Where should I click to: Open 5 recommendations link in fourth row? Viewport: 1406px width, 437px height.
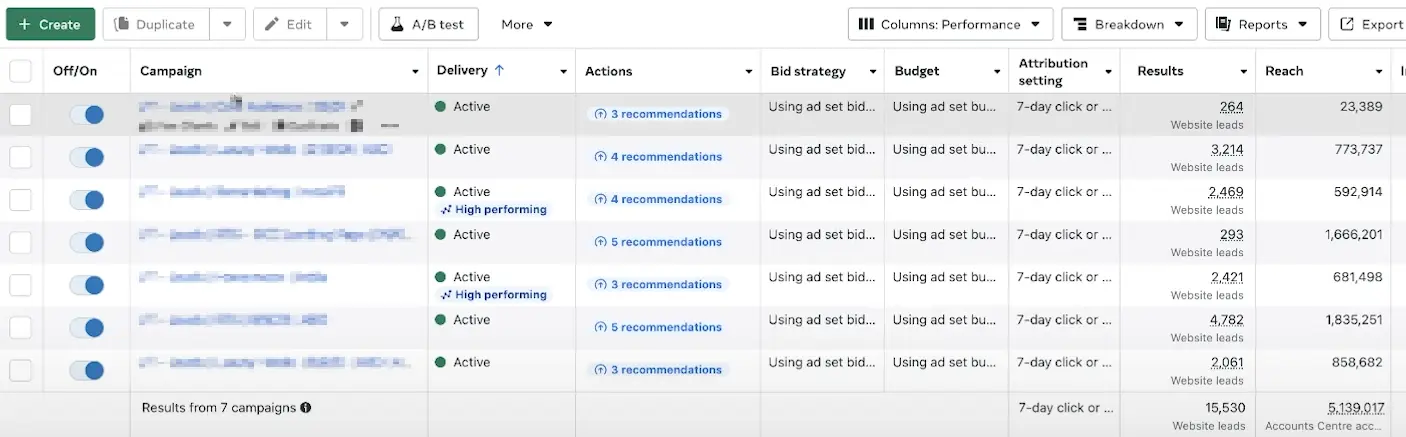(x=658, y=242)
